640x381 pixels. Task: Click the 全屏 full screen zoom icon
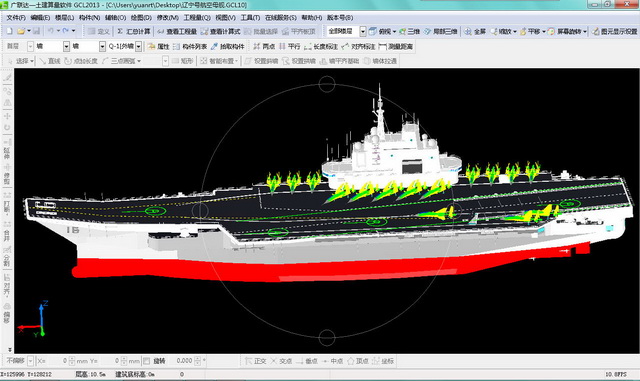(x=468, y=31)
